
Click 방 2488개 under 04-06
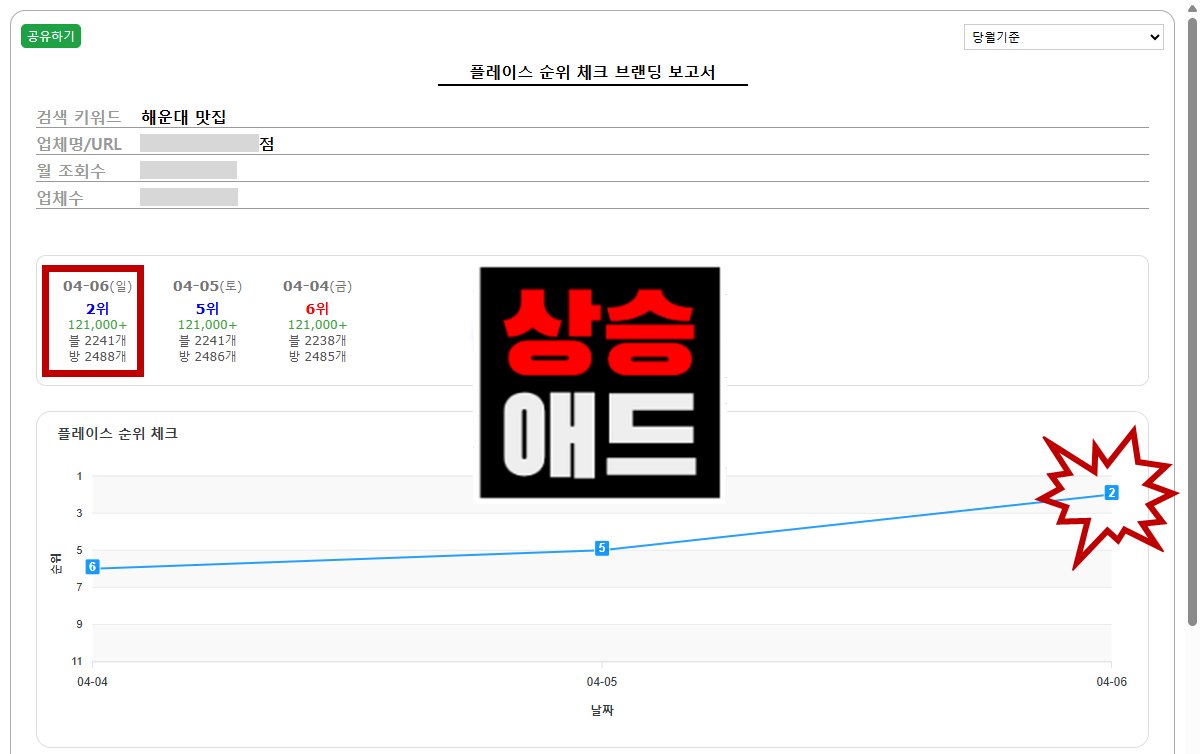(97, 356)
